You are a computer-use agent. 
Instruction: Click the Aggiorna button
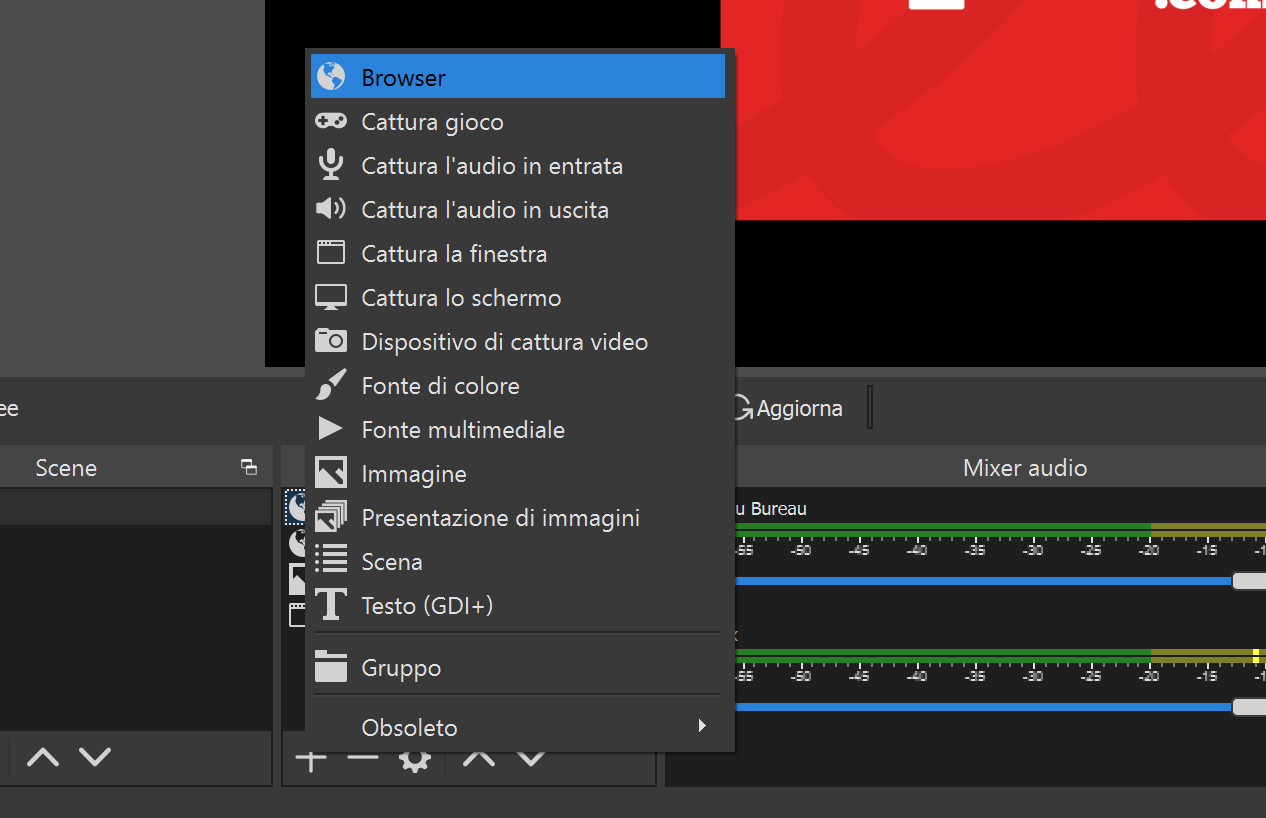[788, 408]
